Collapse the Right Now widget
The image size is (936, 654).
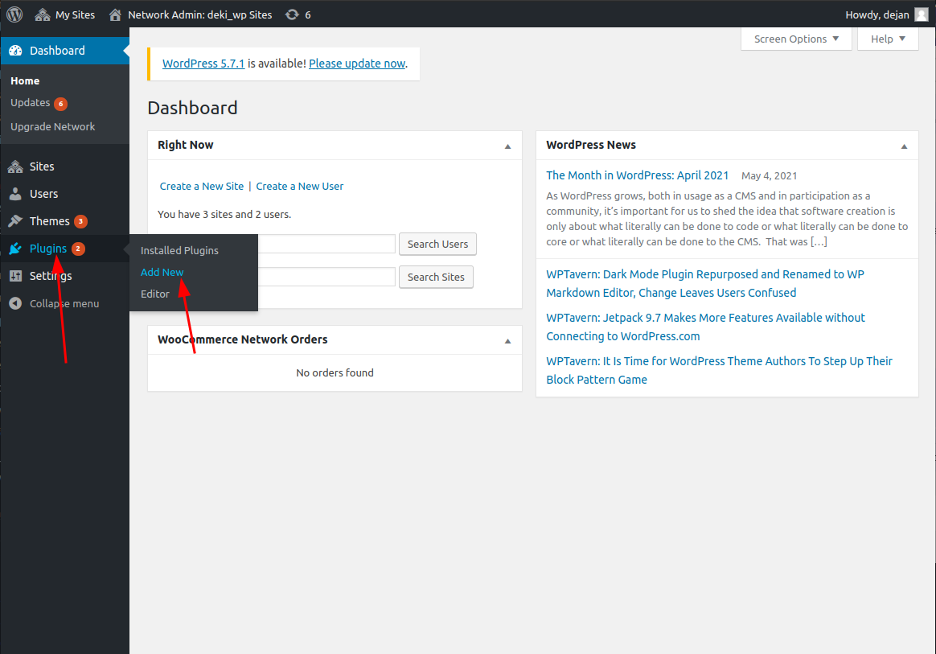507,146
